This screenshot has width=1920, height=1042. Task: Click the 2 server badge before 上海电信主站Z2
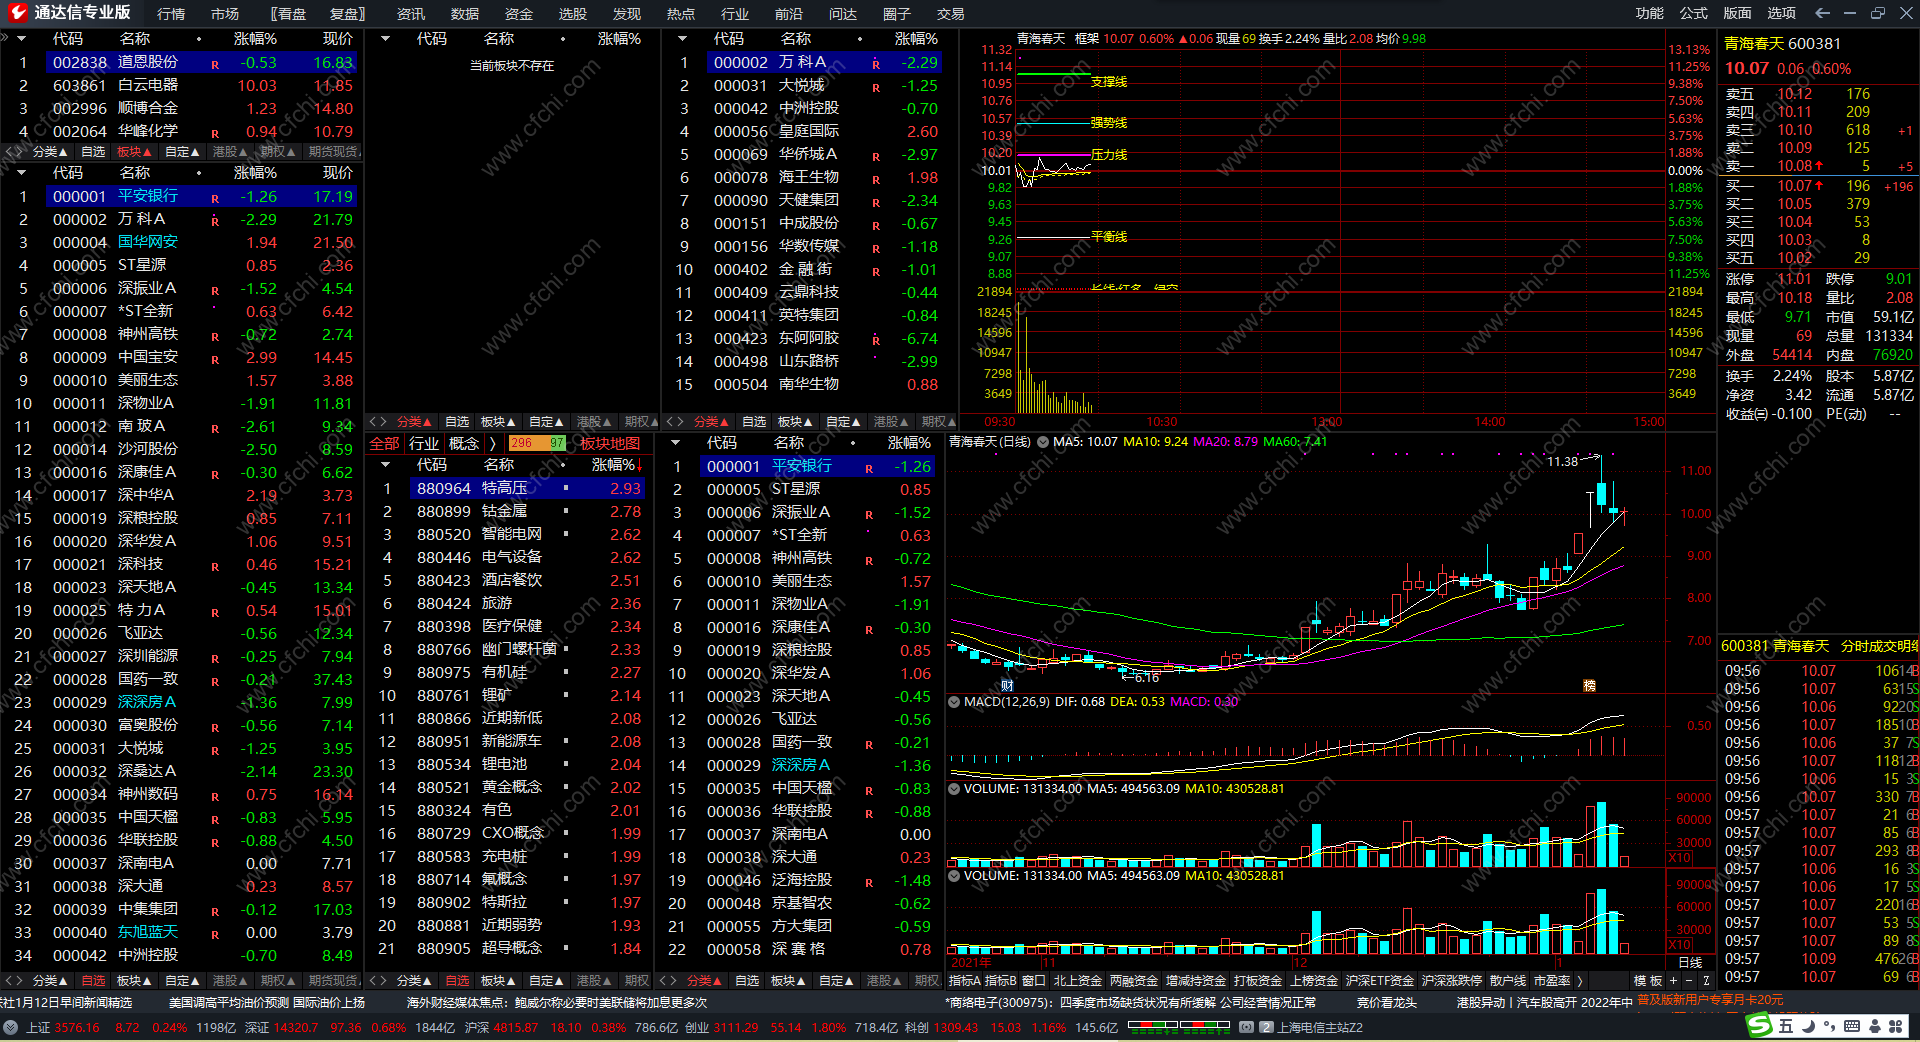tap(1266, 1027)
